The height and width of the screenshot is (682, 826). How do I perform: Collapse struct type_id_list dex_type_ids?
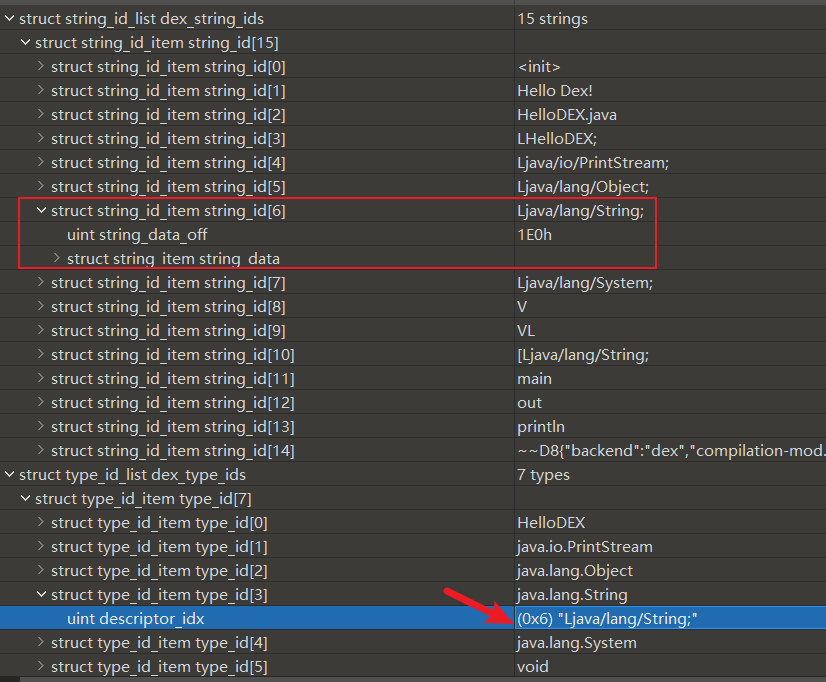pyautogui.click(x=9, y=474)
